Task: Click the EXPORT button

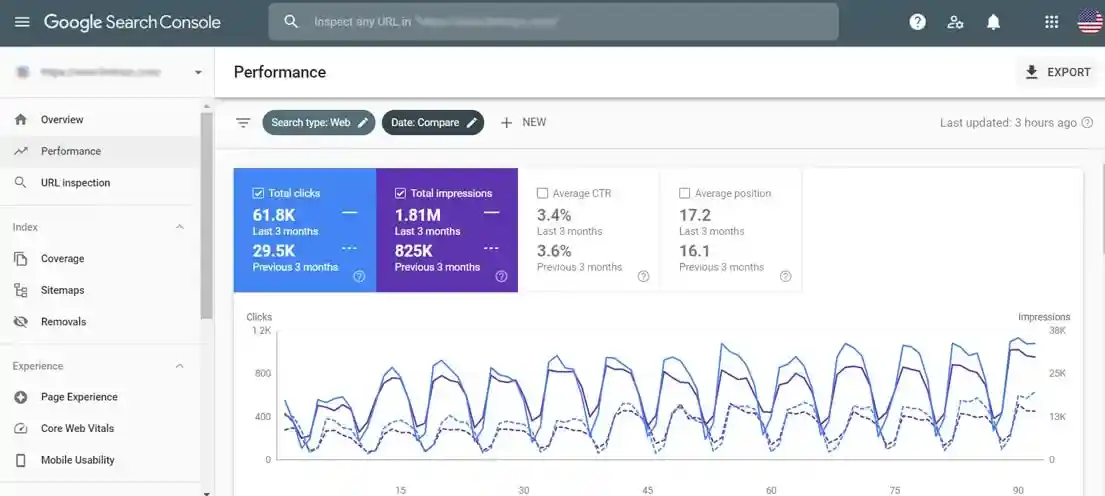Action: pos(1057,72)
